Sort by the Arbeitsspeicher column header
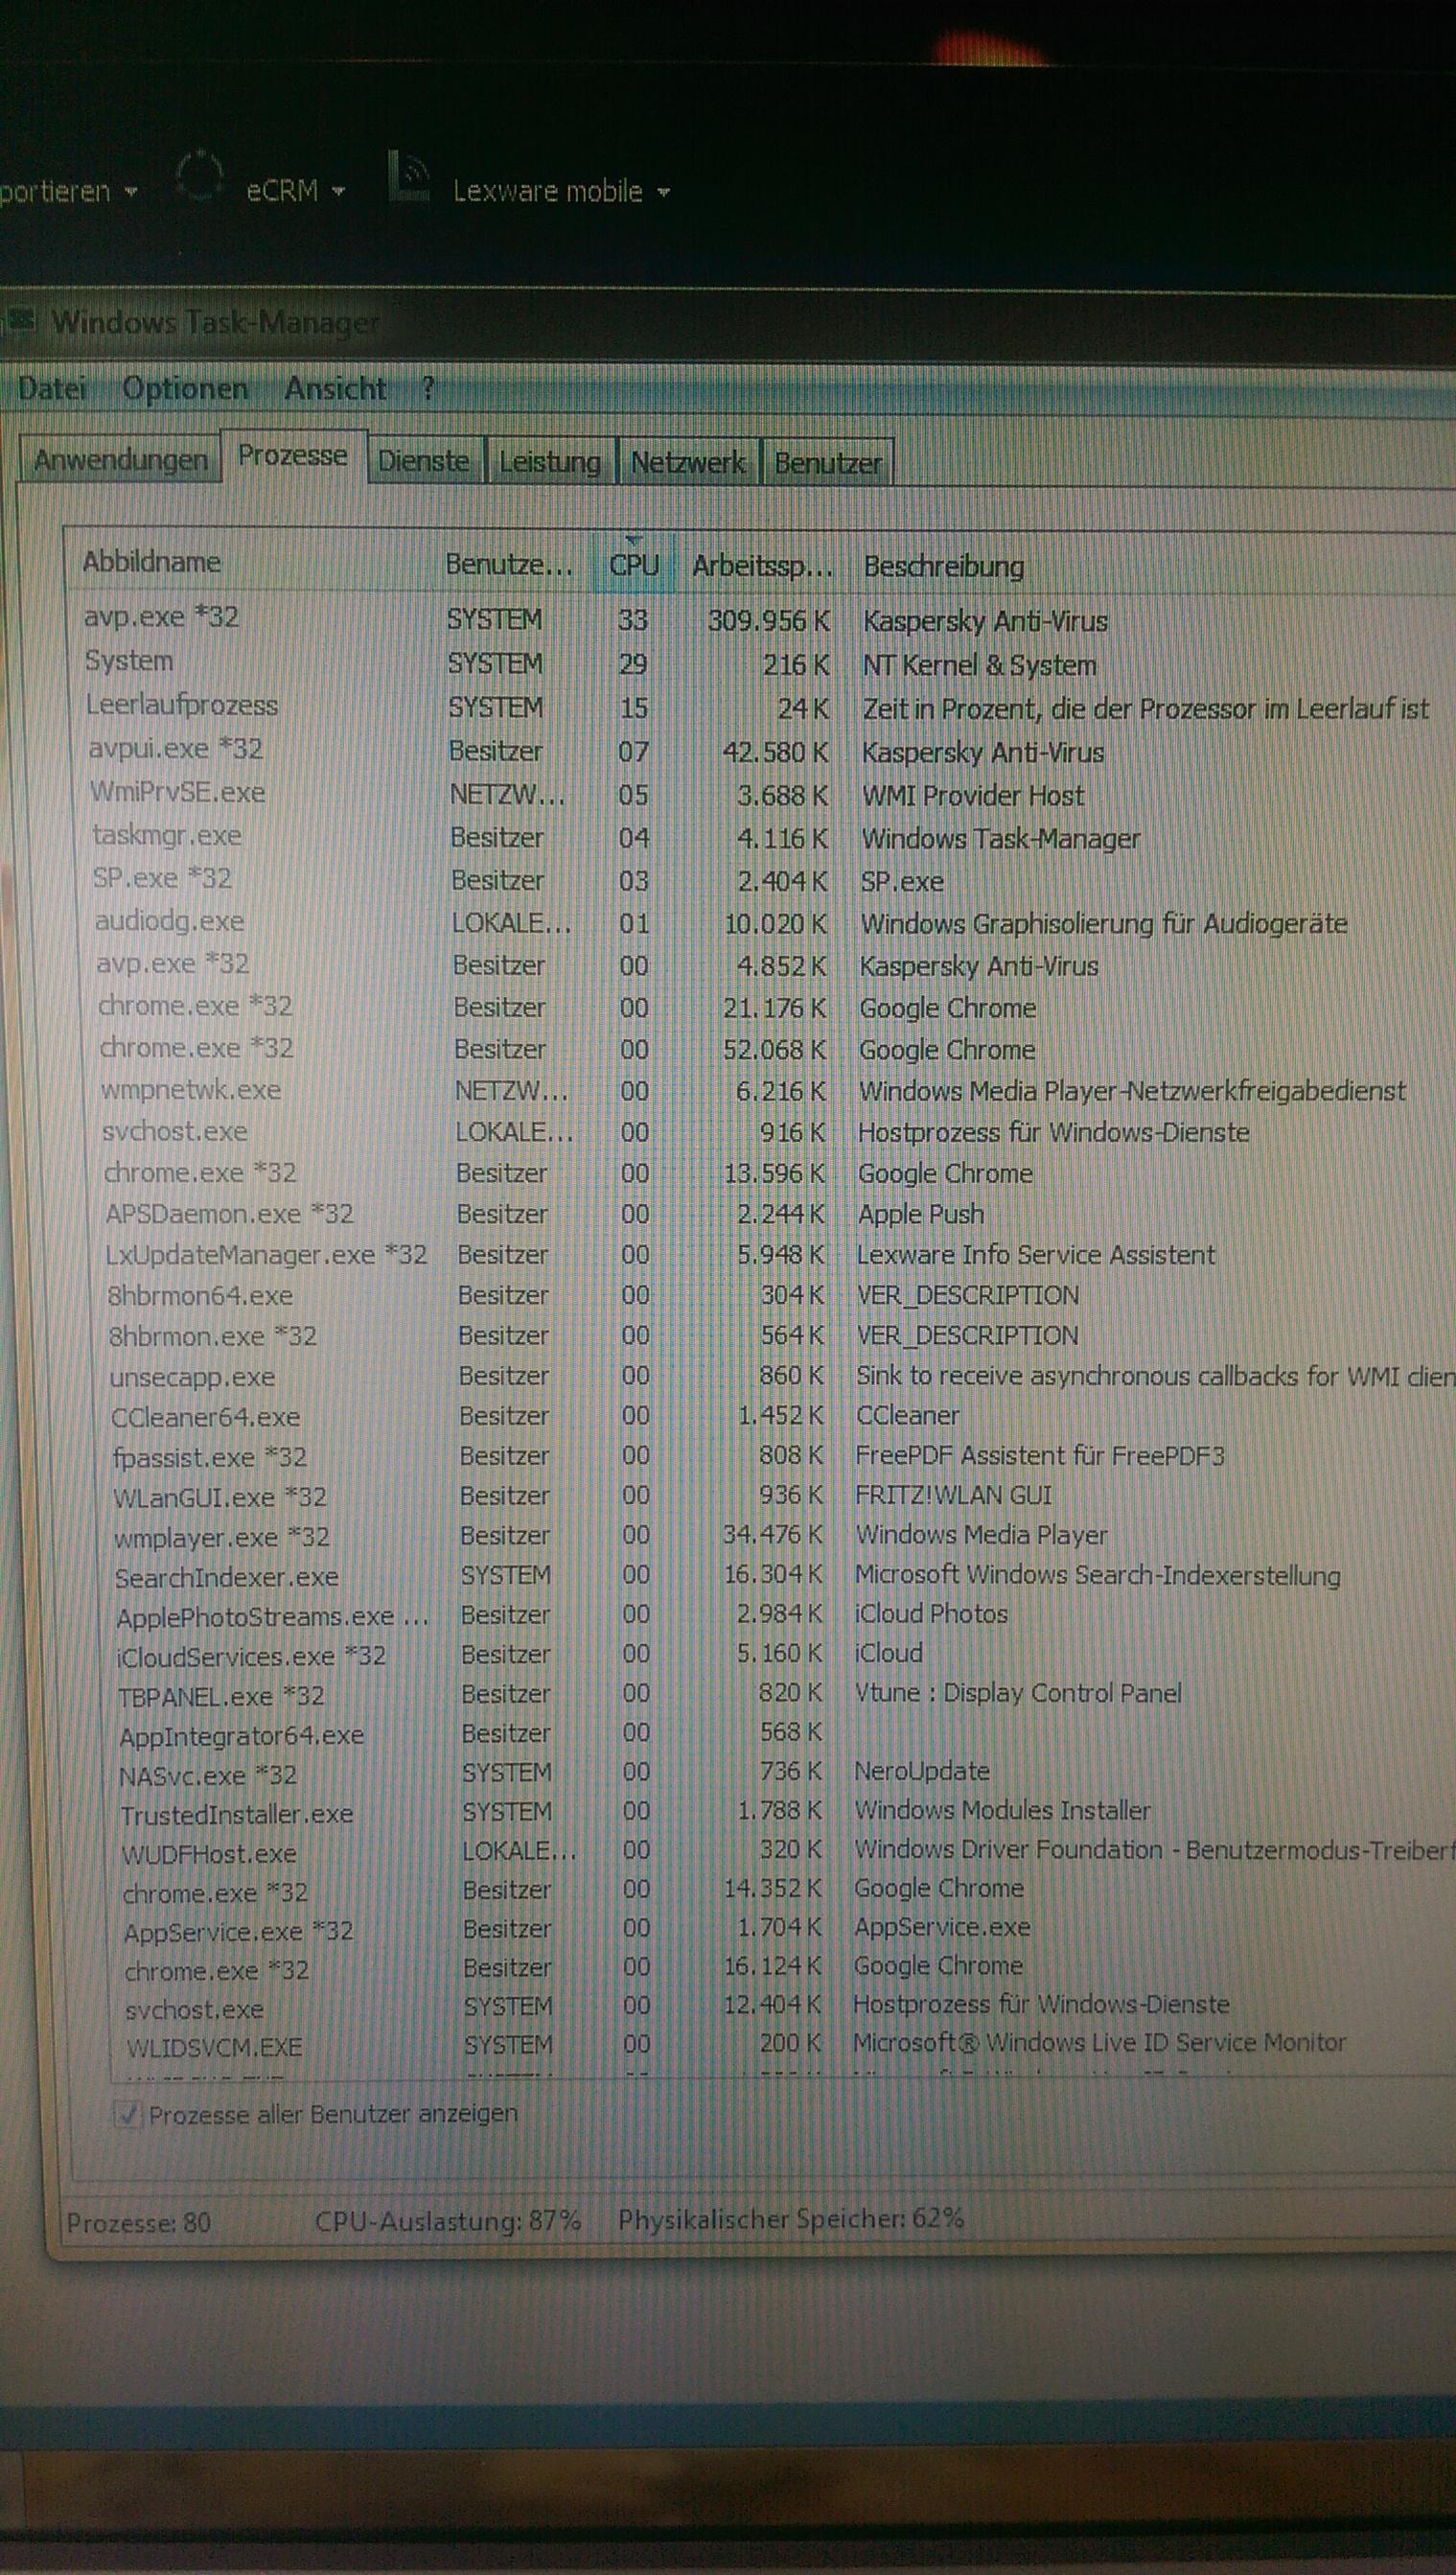The width and height of the screenshot is (1456, 2575). pyautogui.click(x=762, y=566)
